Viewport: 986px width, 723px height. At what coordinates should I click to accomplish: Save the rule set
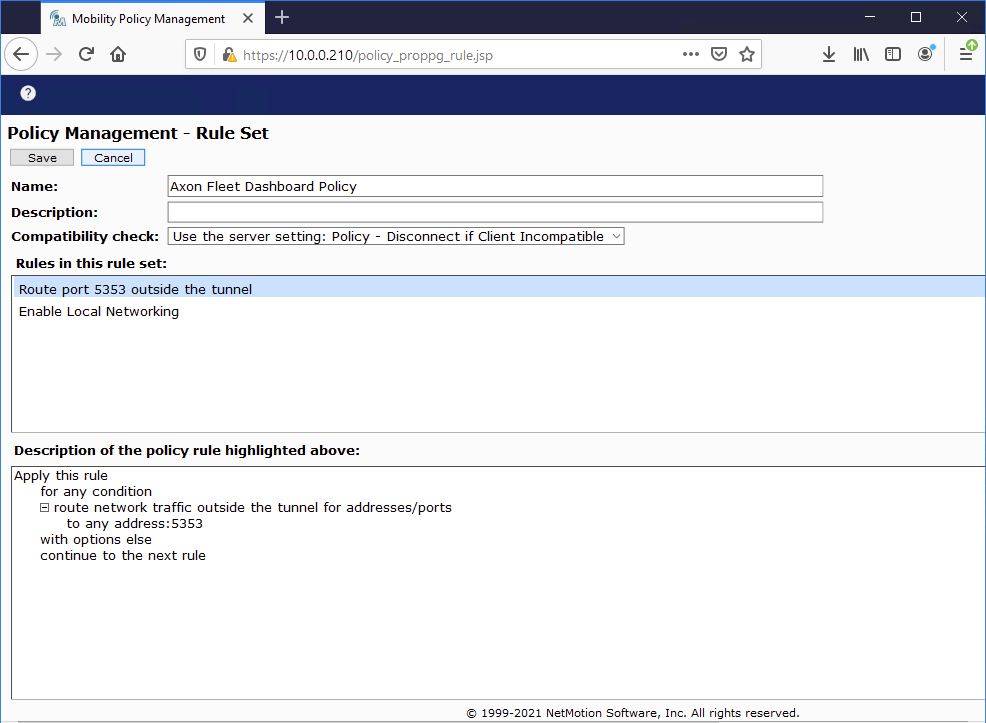click(42, 158)
